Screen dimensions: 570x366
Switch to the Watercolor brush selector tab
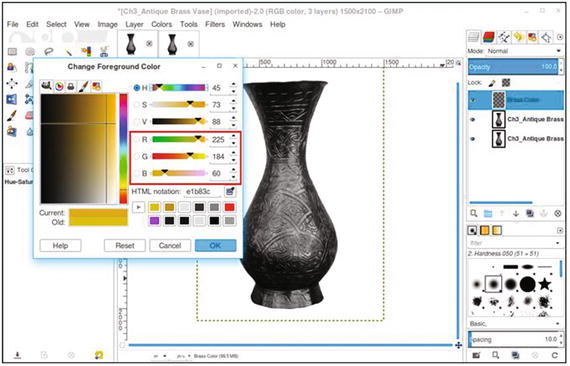click(84, 87)
